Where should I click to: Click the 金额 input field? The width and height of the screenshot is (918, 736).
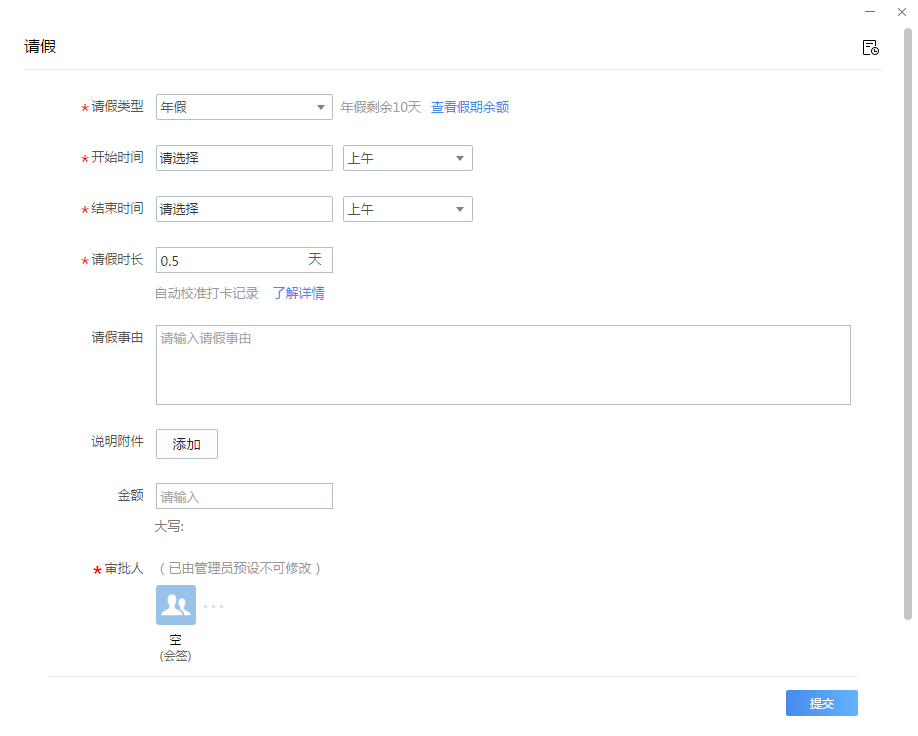click(244, 496)
